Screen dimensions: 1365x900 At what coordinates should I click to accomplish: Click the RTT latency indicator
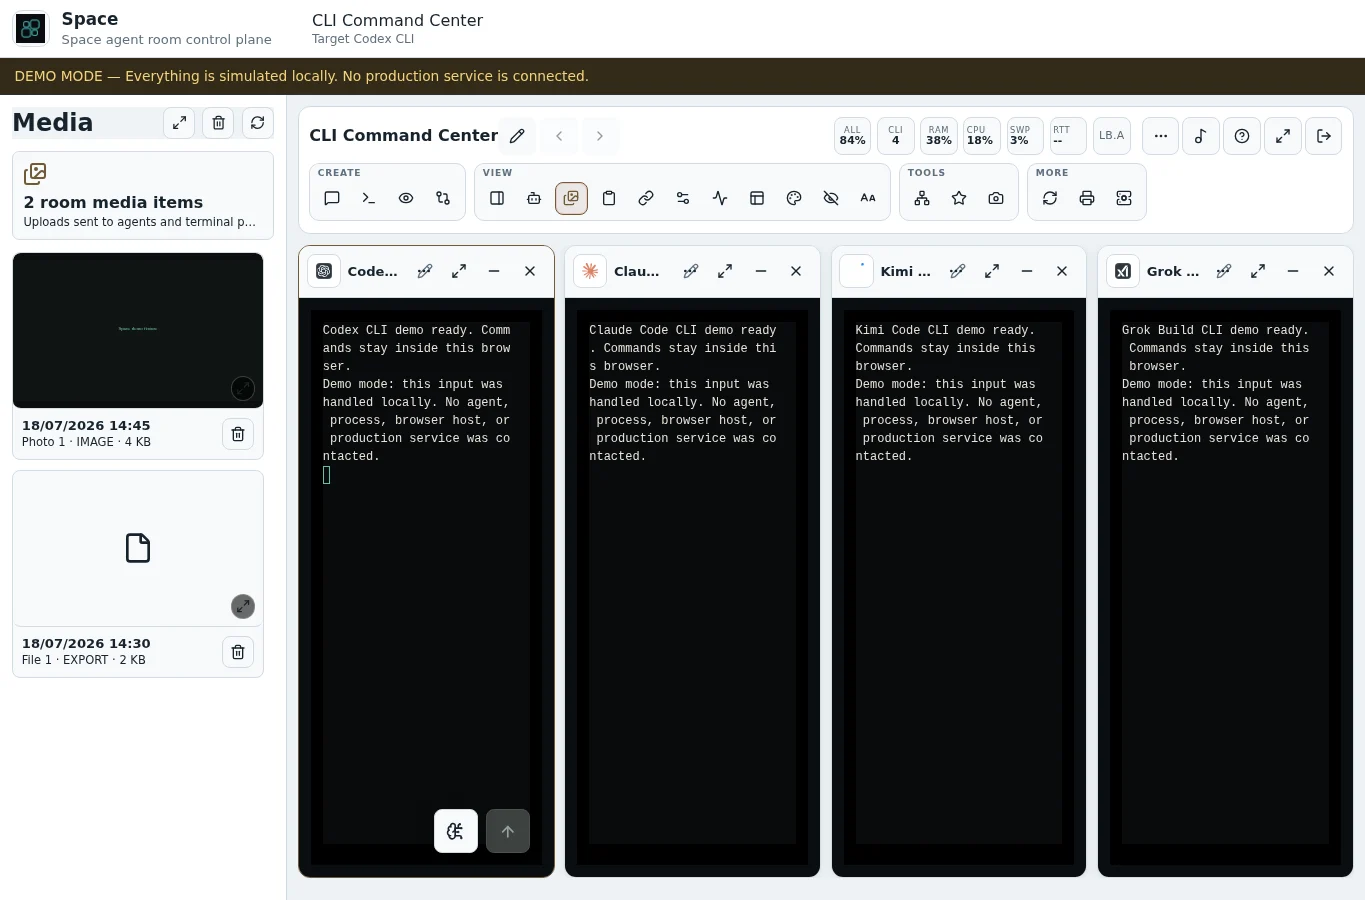(x=1067, y=136)
